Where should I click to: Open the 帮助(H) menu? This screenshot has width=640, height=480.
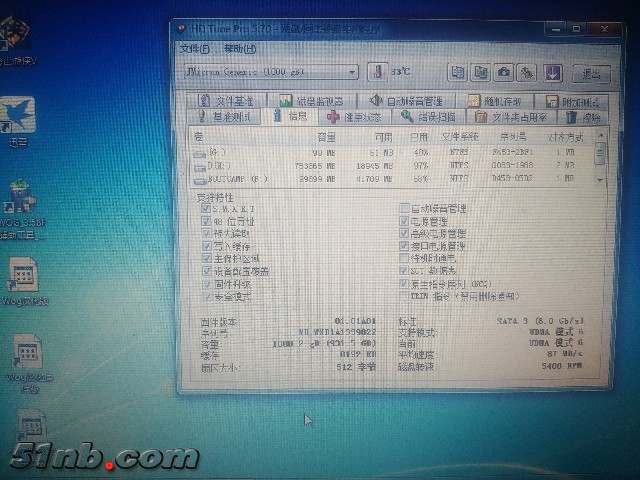click(x=240, y=49)
